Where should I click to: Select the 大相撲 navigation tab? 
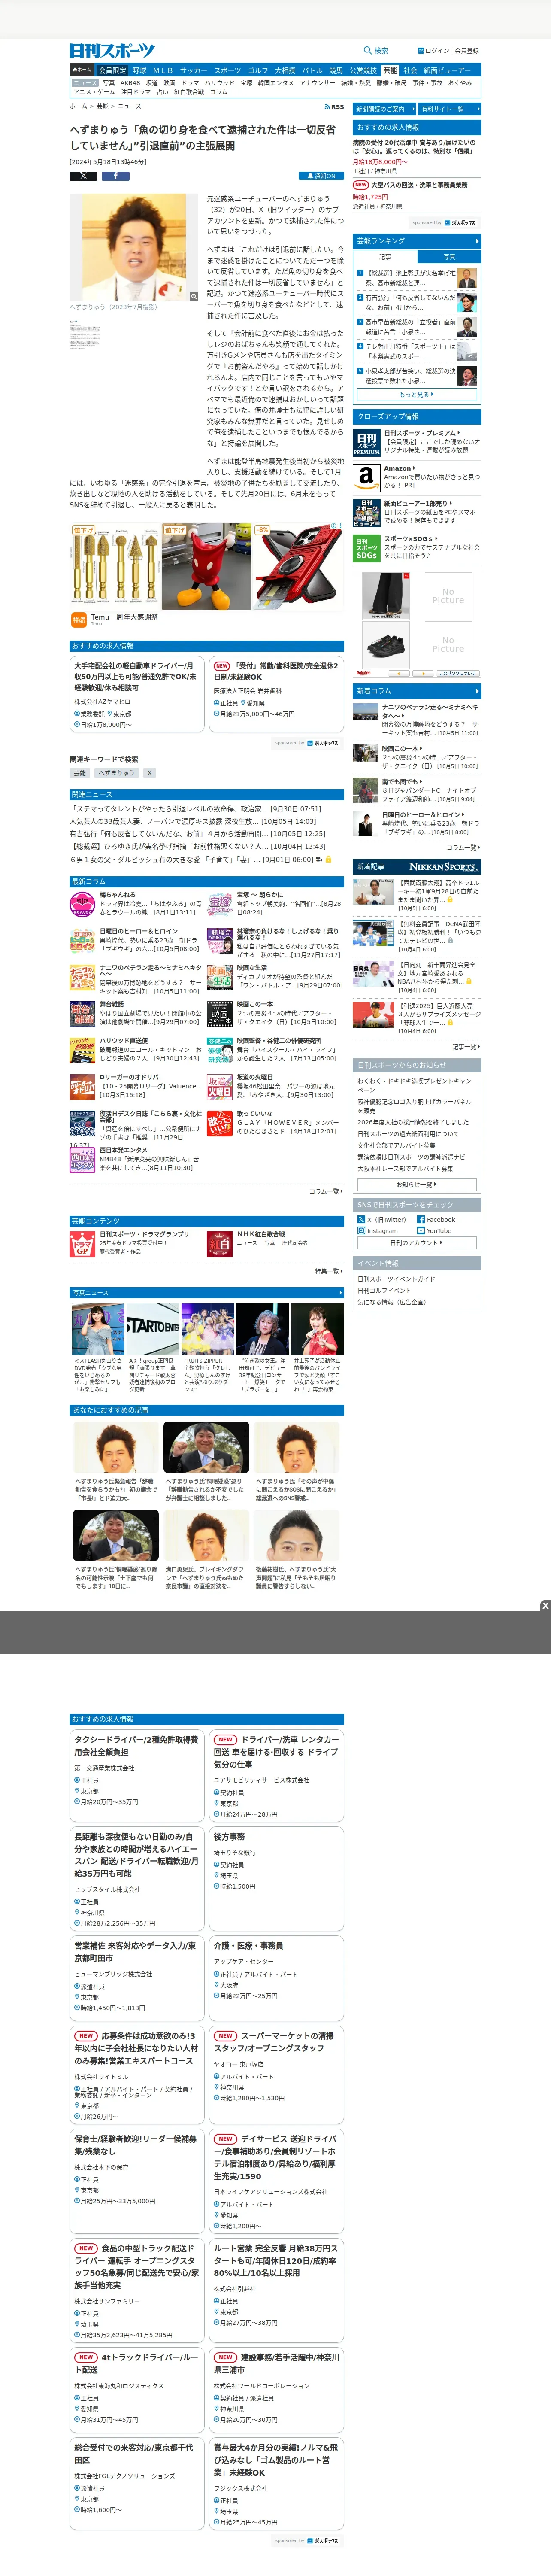tap(285, 71)
